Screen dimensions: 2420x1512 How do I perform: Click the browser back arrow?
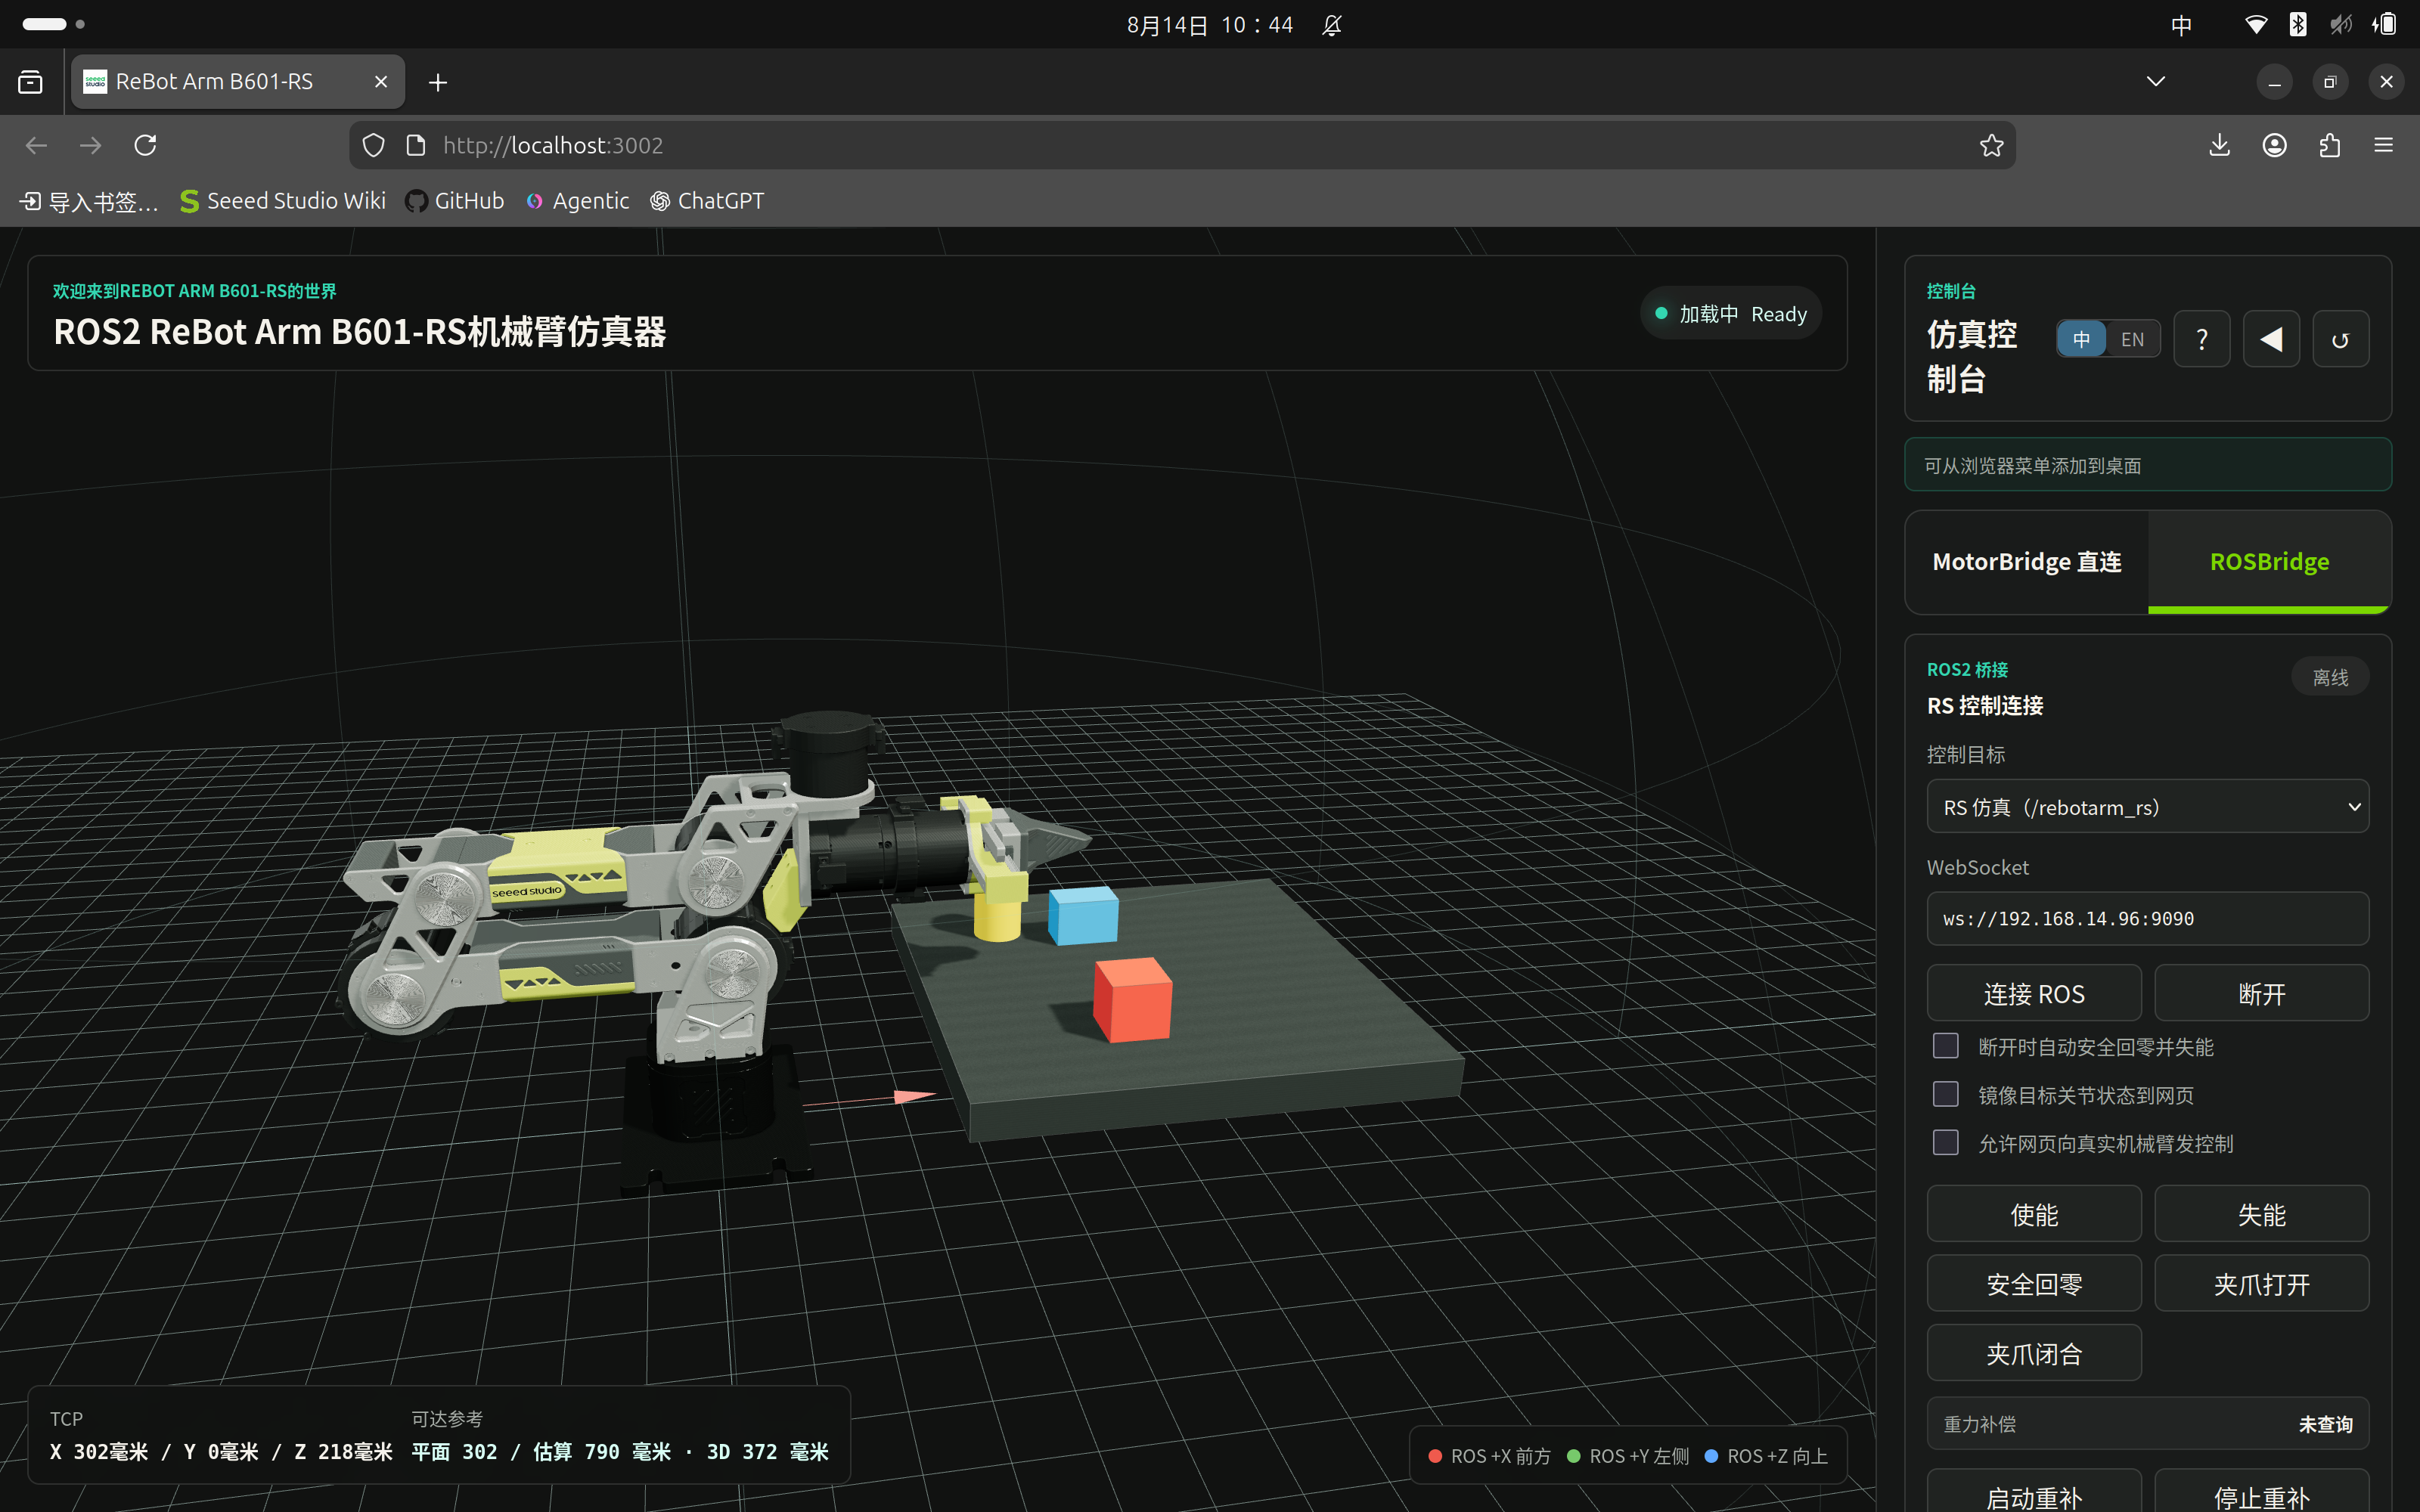coord(36,146)
